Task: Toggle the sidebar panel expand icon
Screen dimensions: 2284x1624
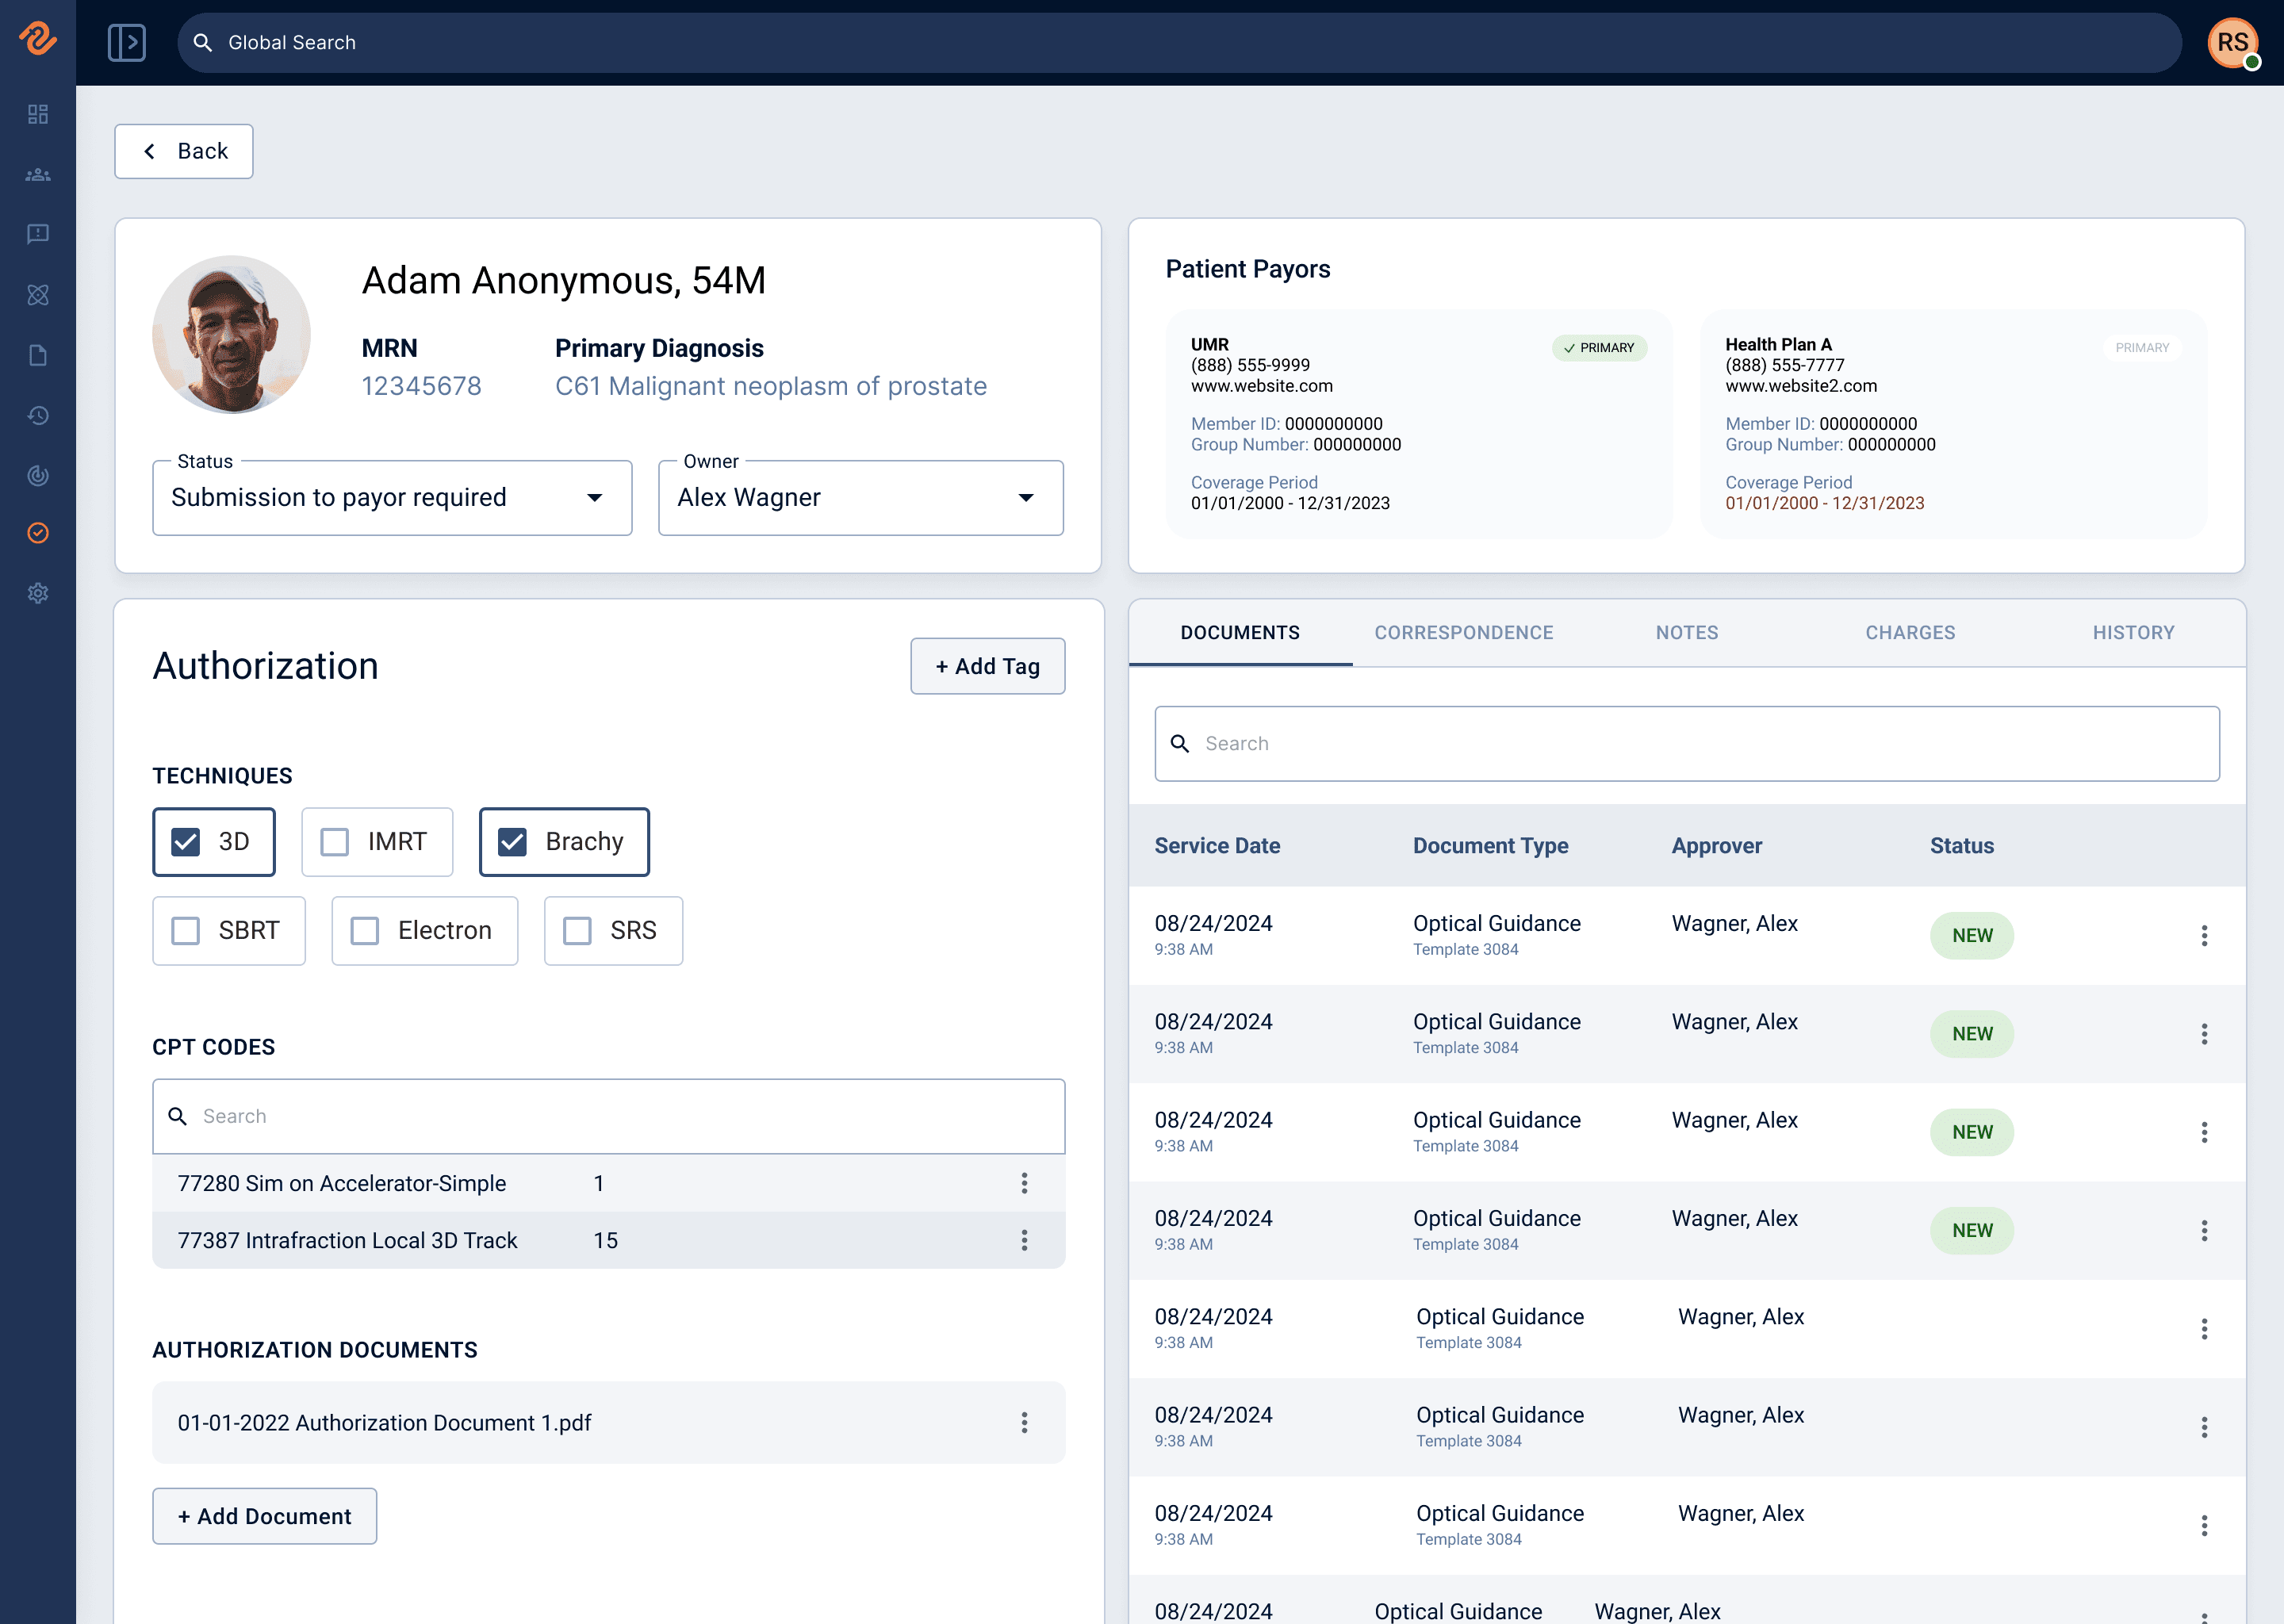Action: click(x=127, y=42)
